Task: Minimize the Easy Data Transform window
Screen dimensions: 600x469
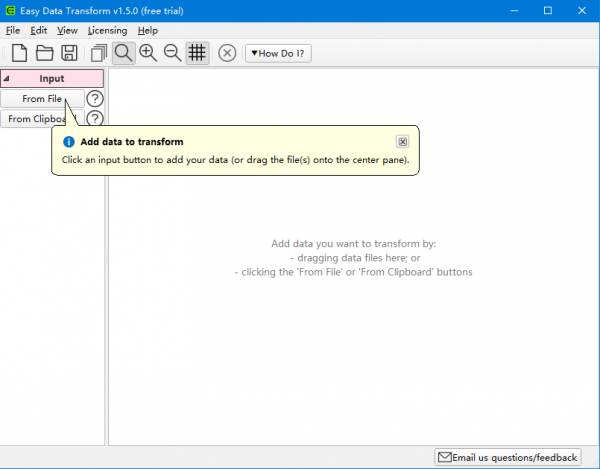Action: [514, 11]
